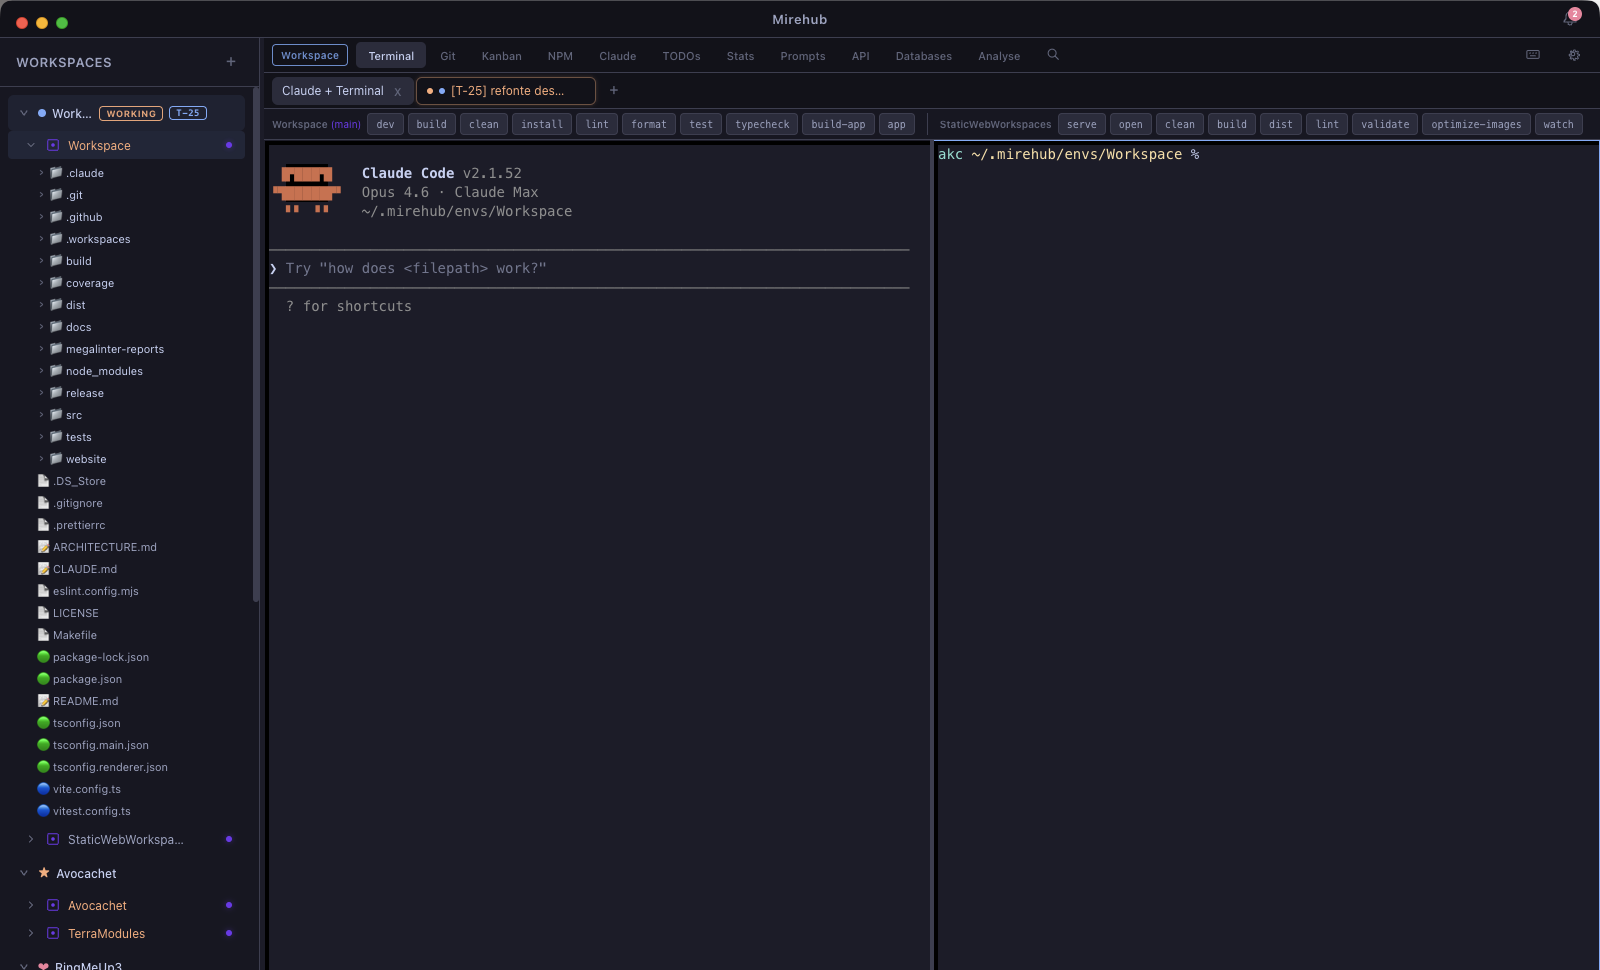
Task: Click the node_modules folder icon
Action: point(55,371)
